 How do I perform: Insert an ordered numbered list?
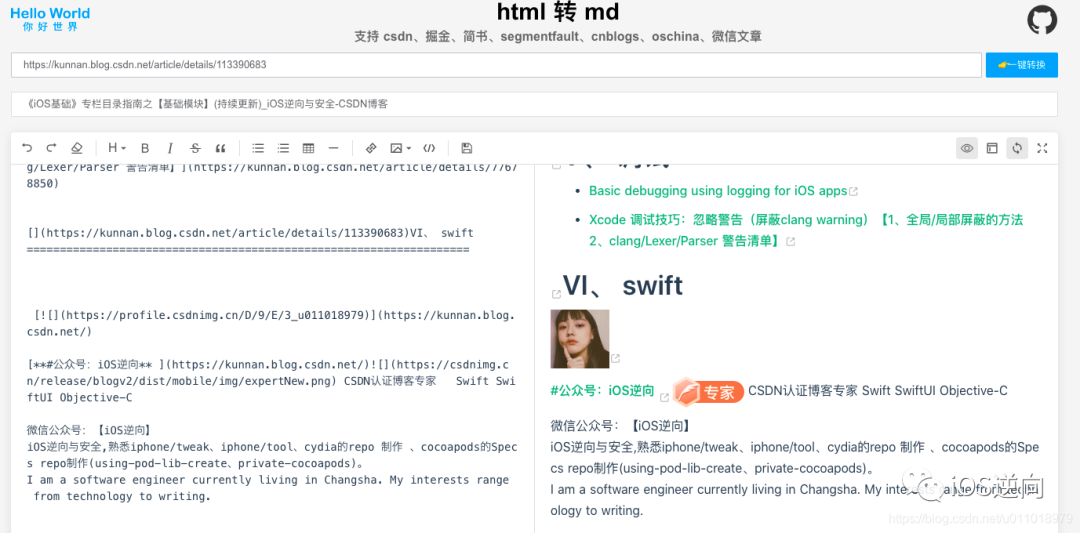click(x=283, y=147)
